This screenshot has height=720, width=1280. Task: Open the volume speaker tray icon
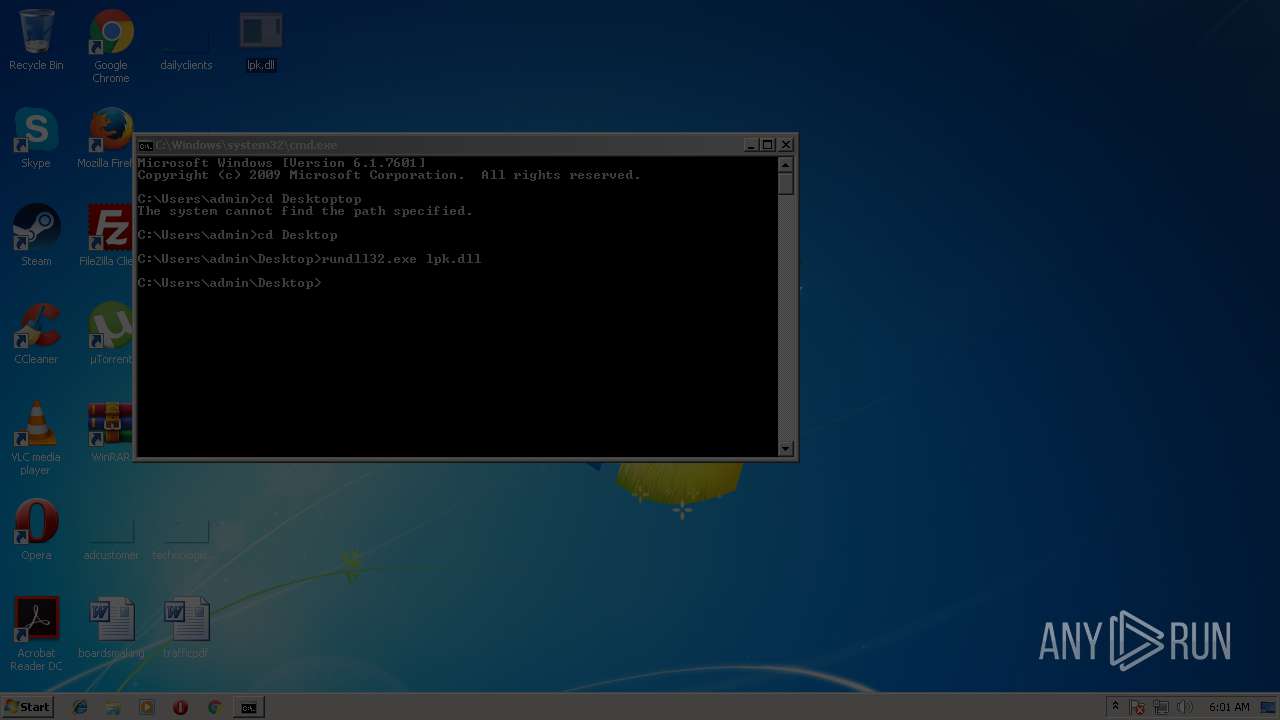1185,707
